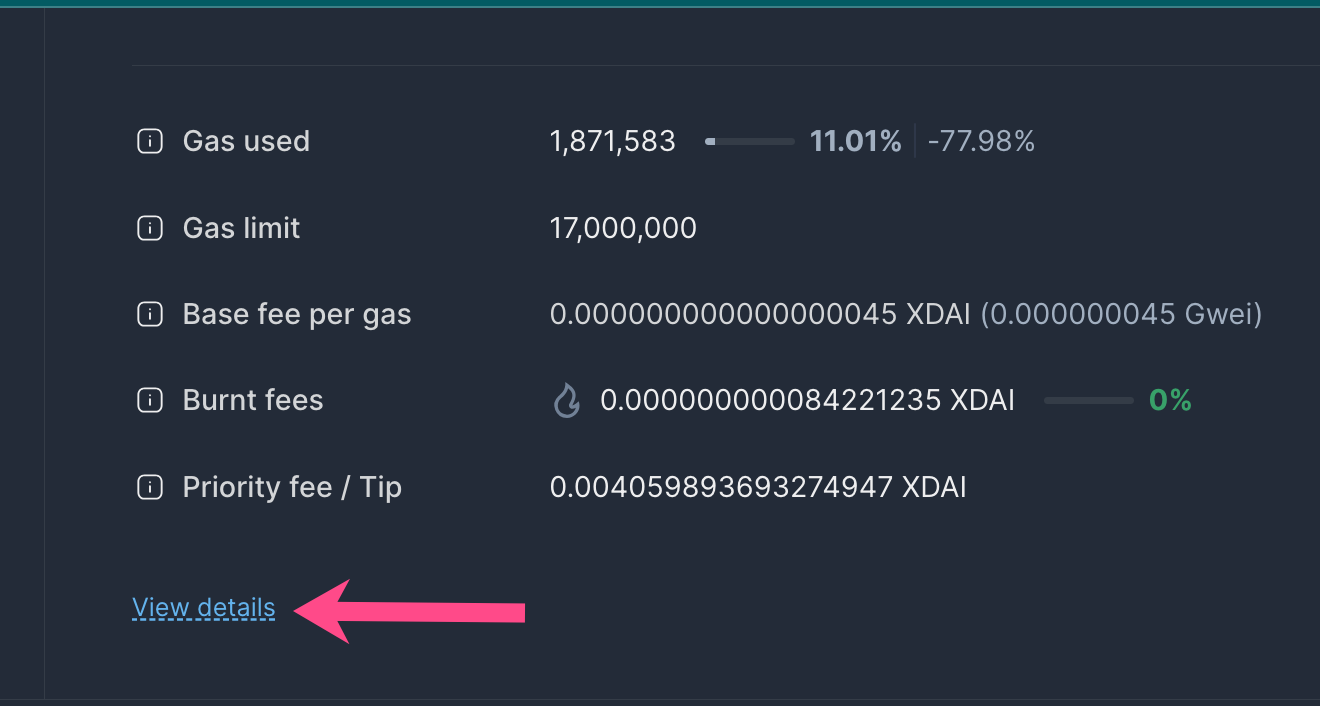1320x706 pixels.
Task: Select the gas limit value 17,000,000
Action: 623,227
